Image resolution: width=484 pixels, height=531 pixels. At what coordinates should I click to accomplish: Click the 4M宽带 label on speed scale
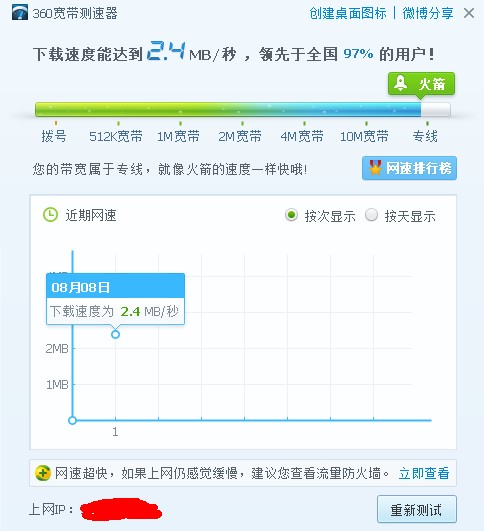302,136
